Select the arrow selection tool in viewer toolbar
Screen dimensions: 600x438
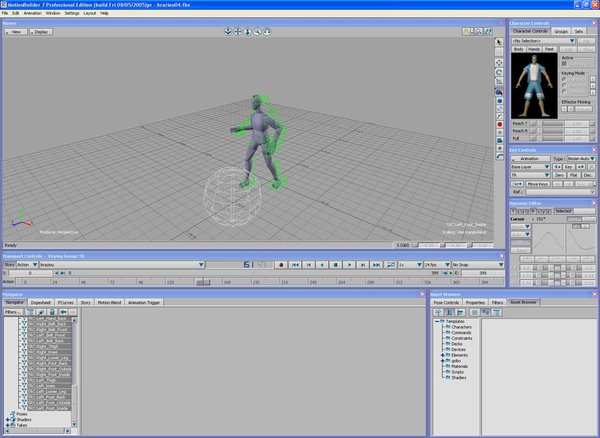[x=499, y=44]
